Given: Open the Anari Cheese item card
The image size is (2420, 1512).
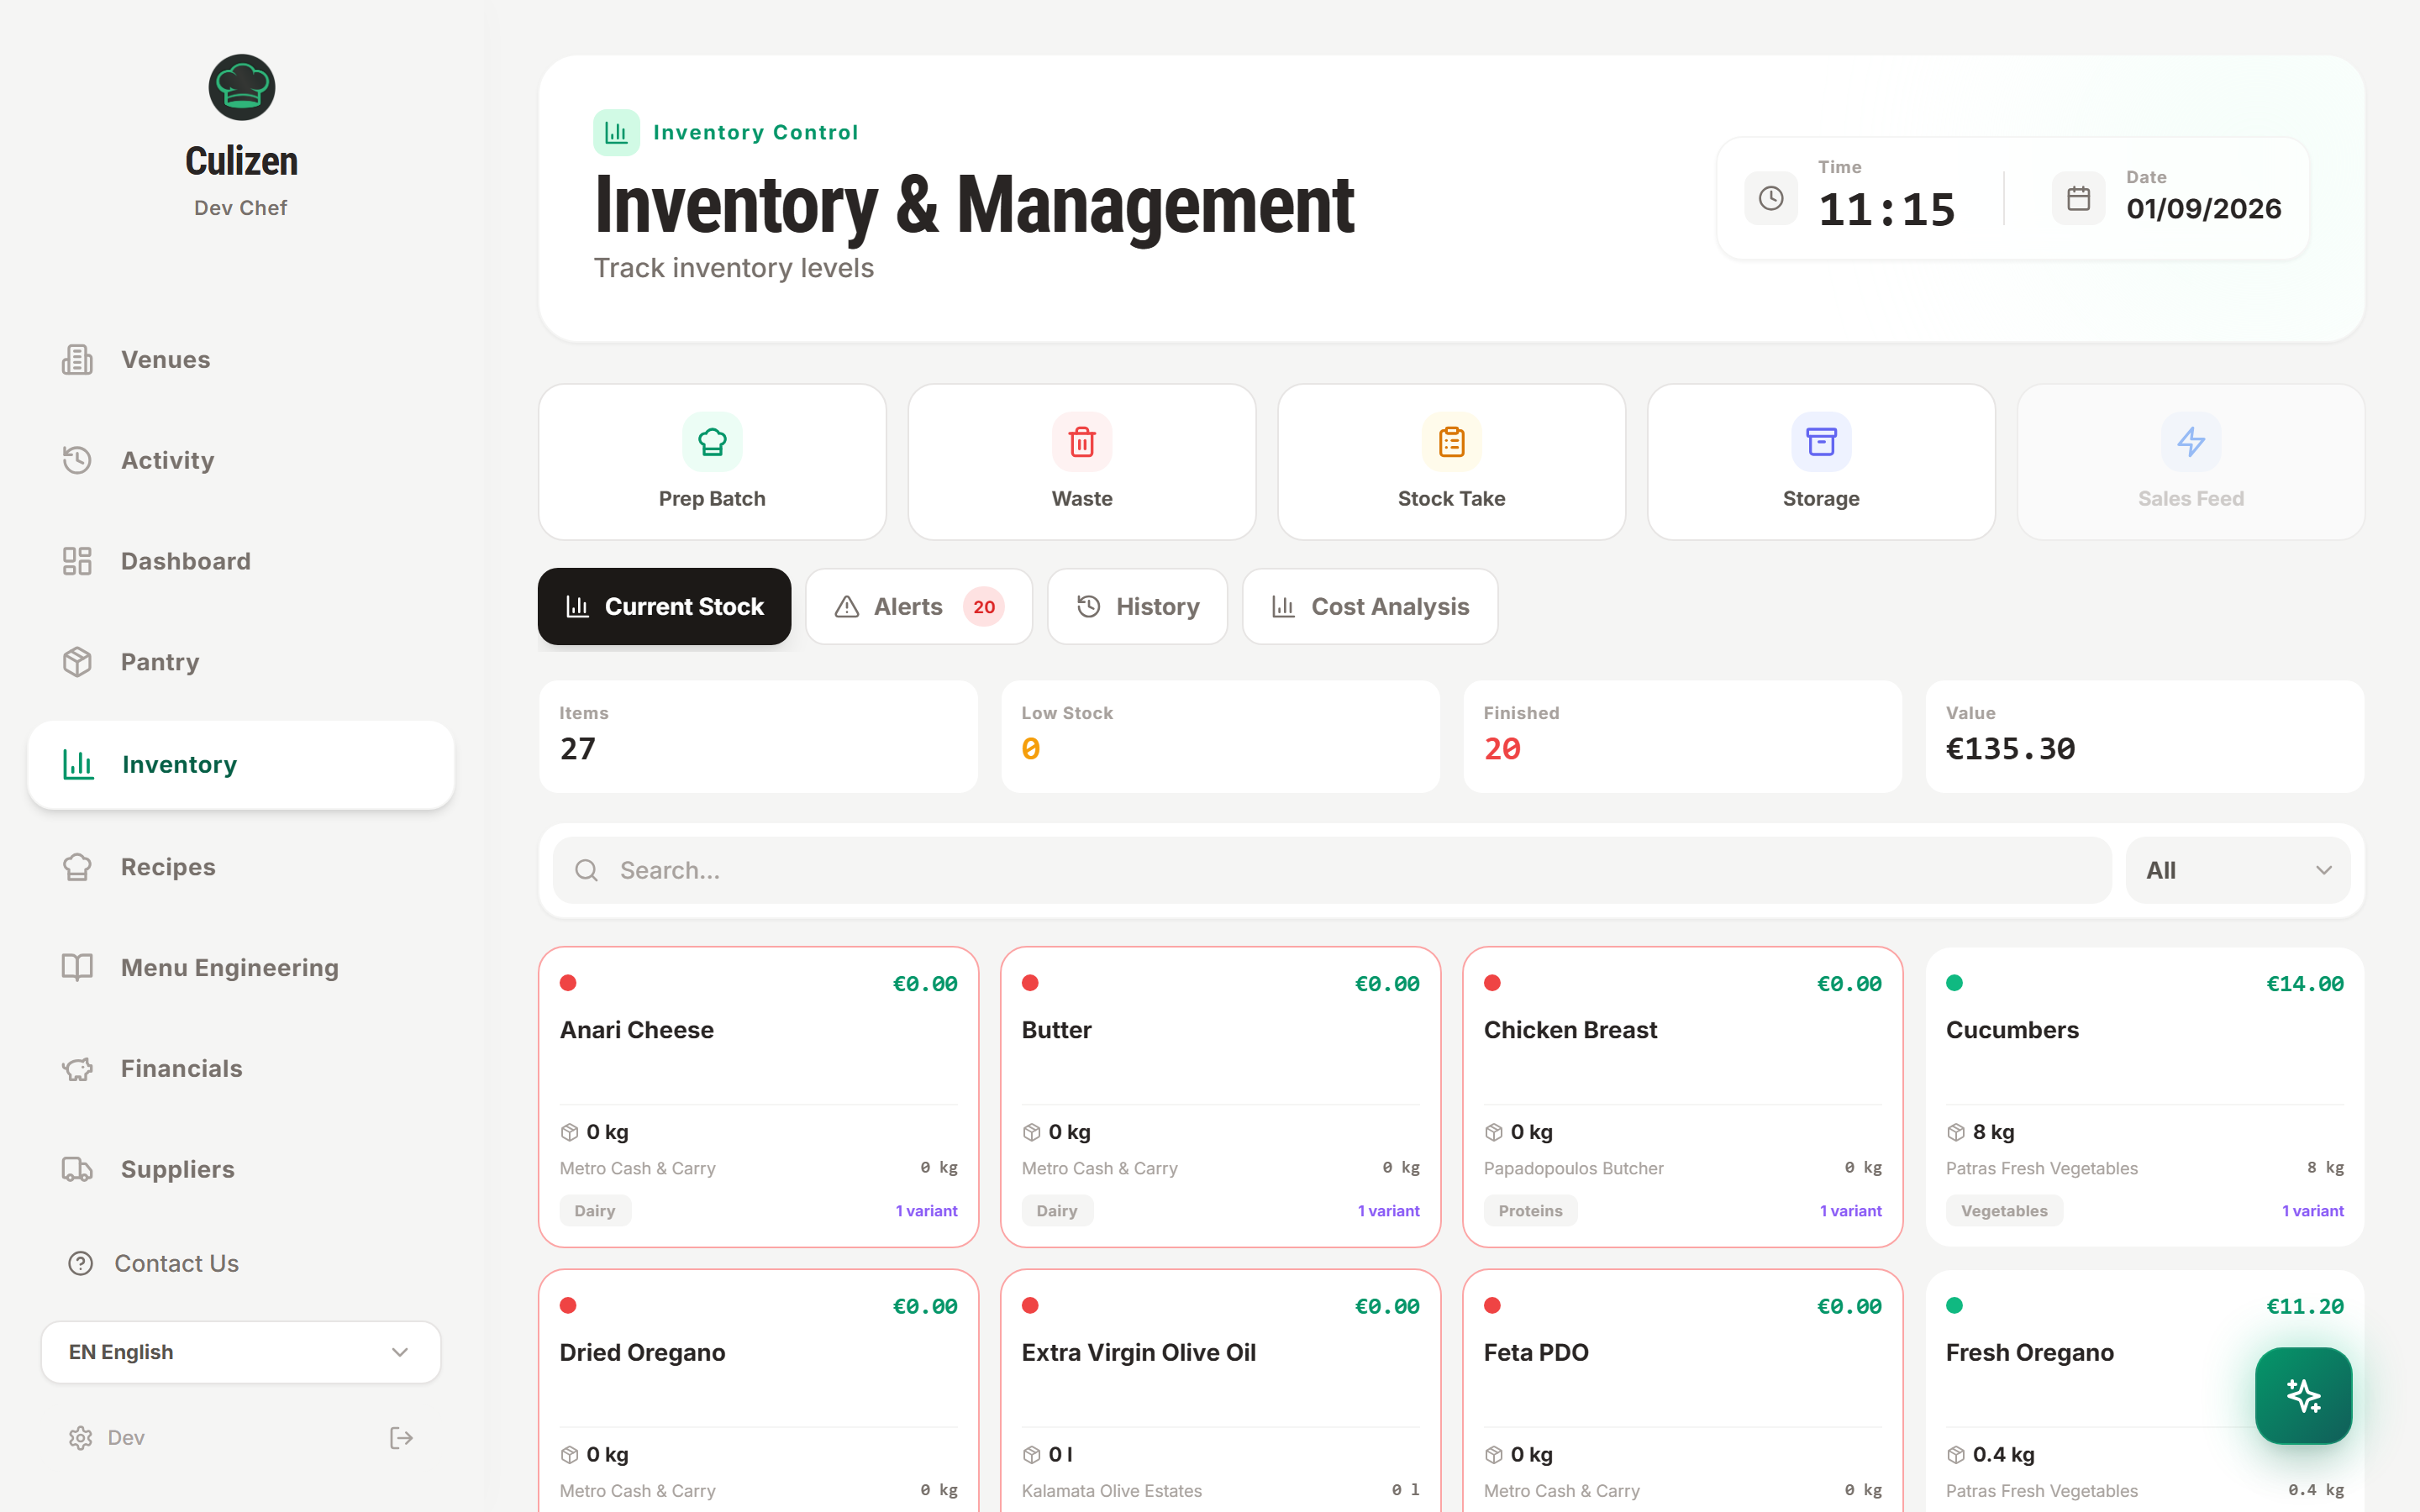Looking at the screenshot, I should coord(758,1097).
